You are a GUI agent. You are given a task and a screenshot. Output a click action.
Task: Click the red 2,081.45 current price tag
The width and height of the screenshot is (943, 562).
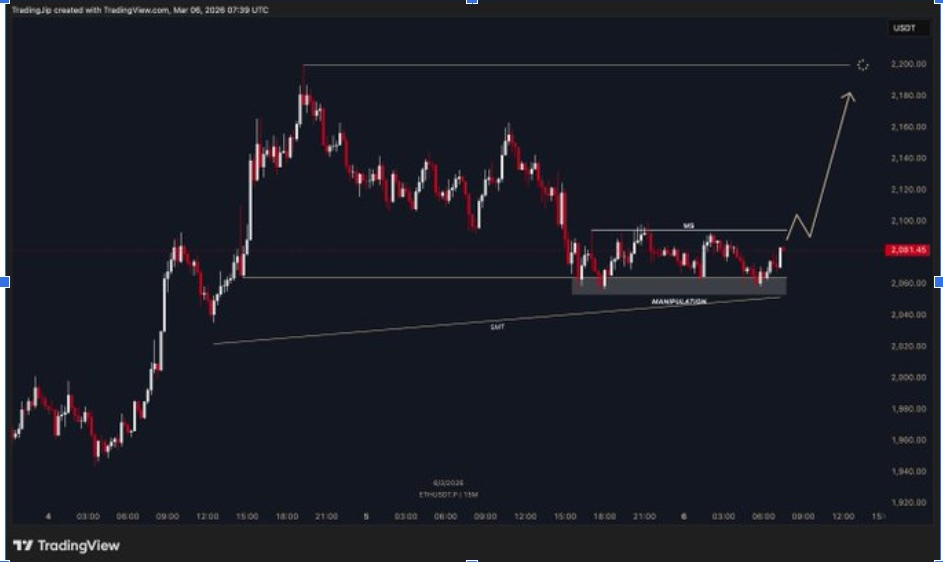tap(908, 250)
